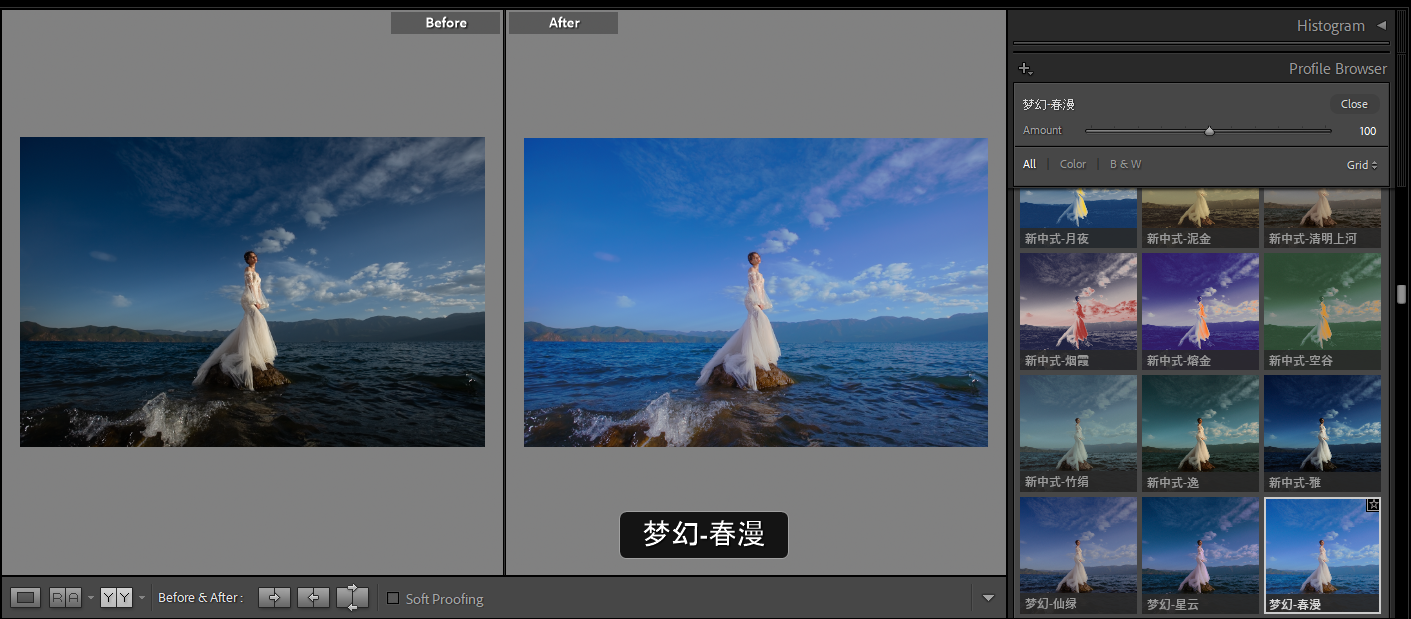Image resolution: width=1411 pixels, height=619 pixels.
Task: Filter profiles by B & W tab
Action: [1125, 164]
